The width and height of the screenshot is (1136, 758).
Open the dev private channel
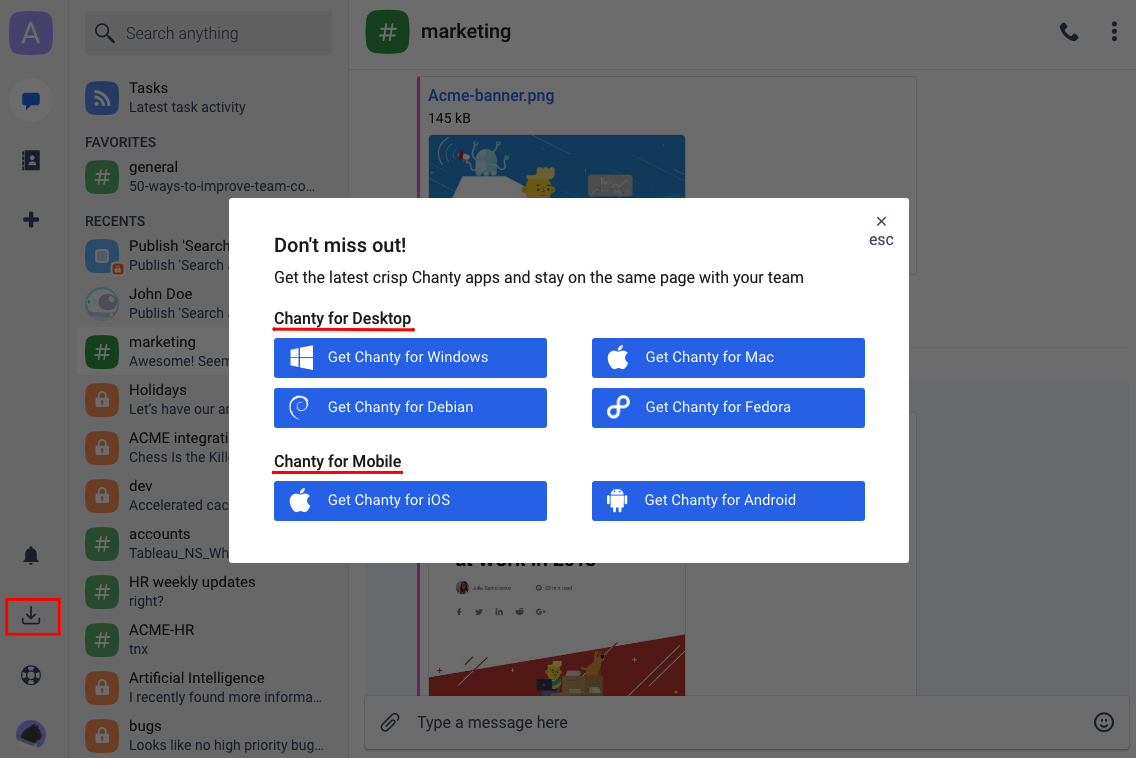point(153,496)
